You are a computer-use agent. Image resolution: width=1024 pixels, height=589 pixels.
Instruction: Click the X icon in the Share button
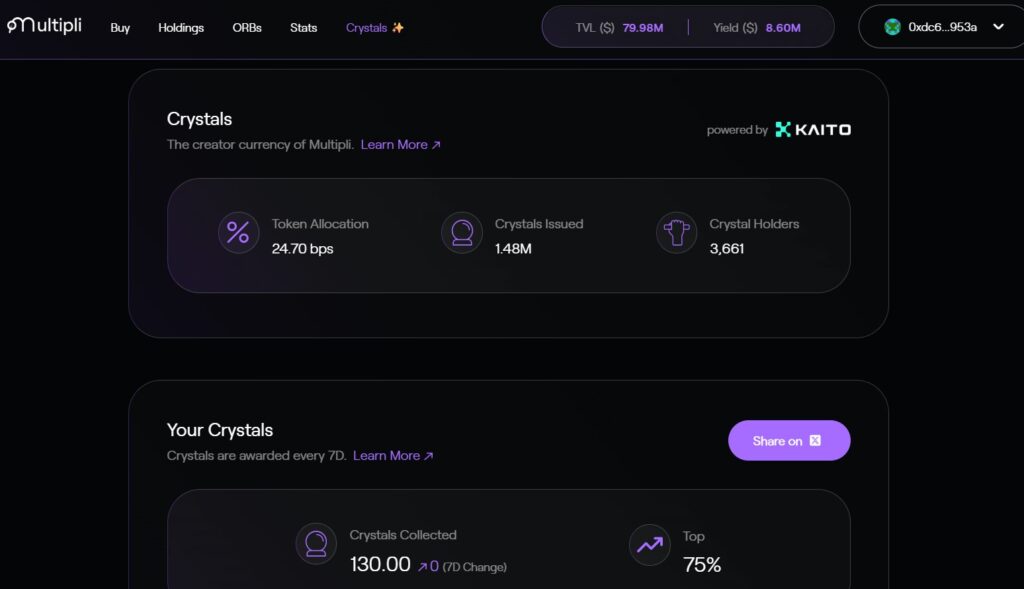click(815, 441)
